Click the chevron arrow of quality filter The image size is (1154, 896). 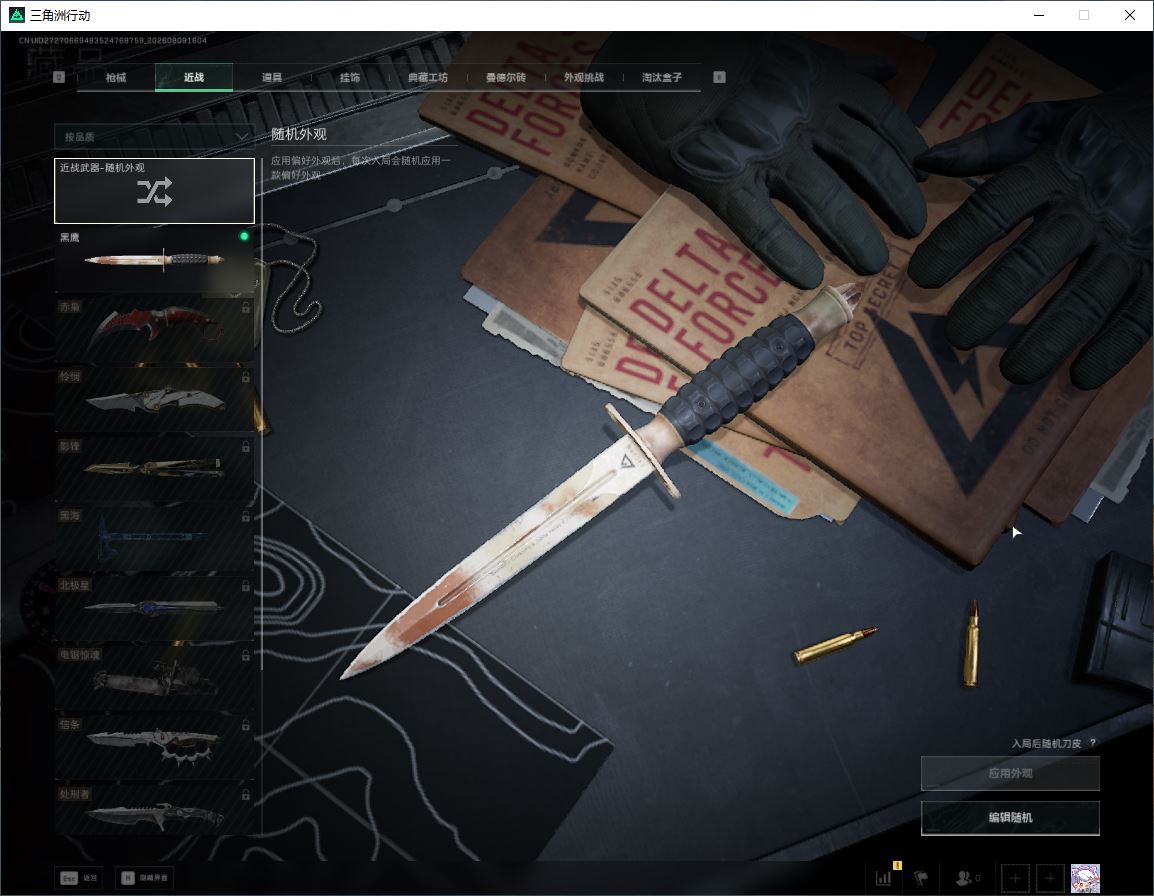(x=241, y=137)
